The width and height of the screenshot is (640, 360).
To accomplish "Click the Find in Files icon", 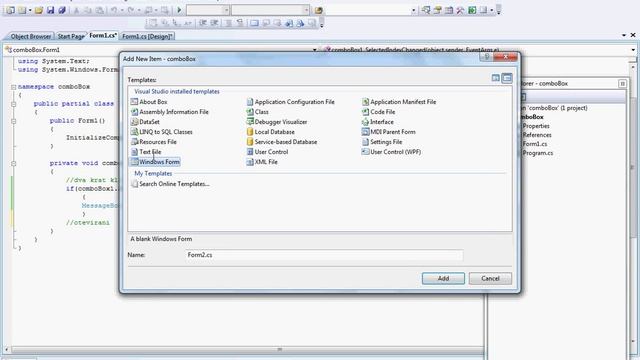I will 318,10.
